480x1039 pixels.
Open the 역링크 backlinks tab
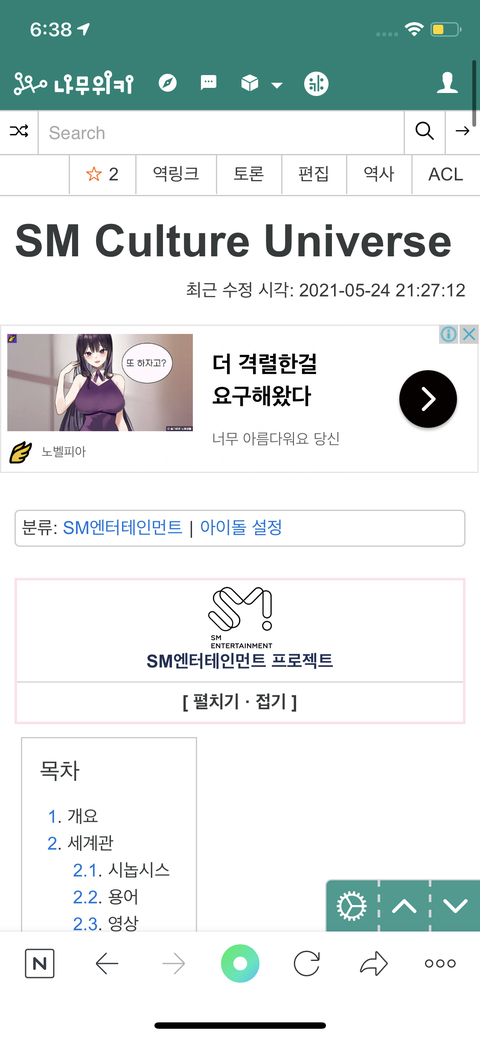click(x=176, y=175)
